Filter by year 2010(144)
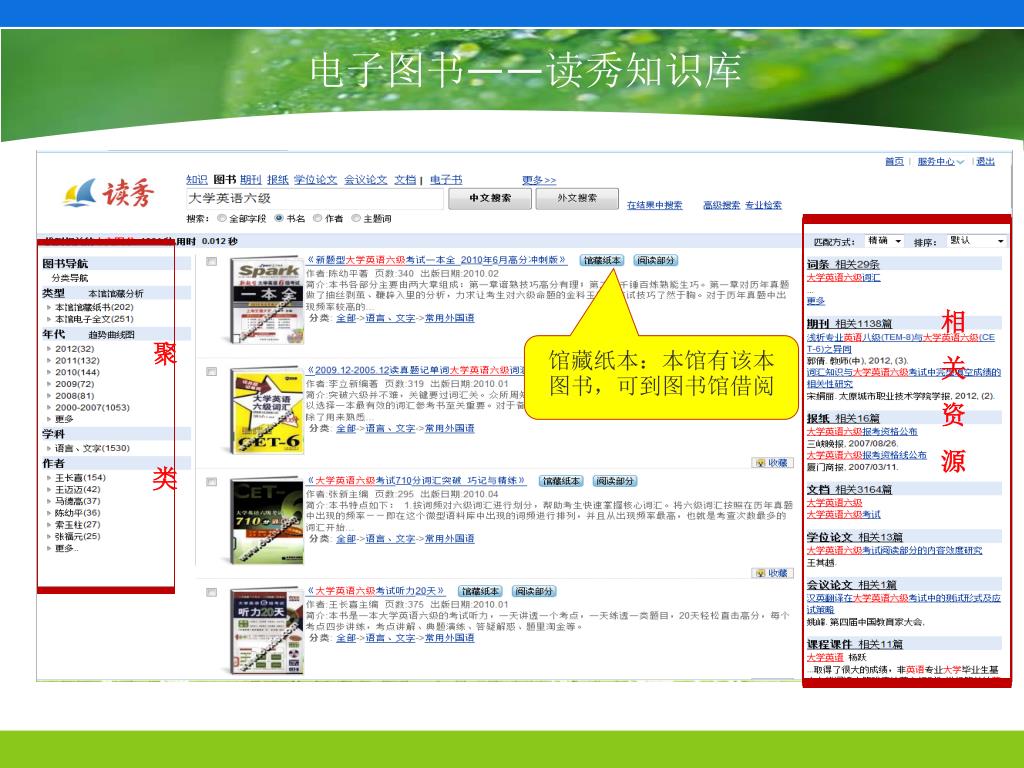The height and width of the screenshot is (768, 1024). 77,372
